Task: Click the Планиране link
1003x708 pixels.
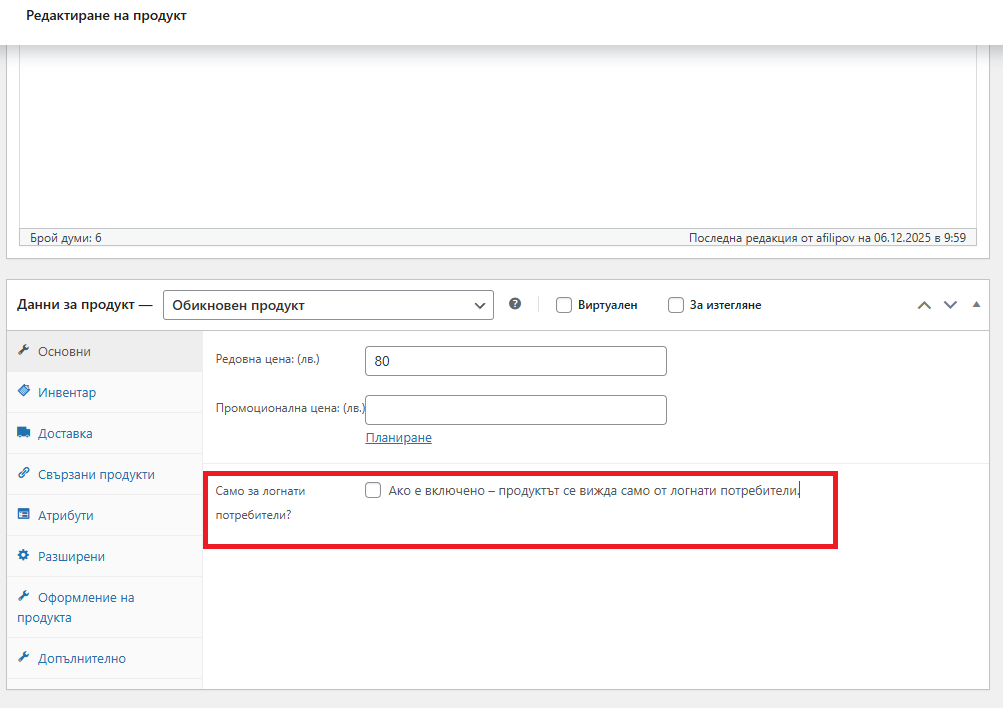Action: [x=398, y=438]
